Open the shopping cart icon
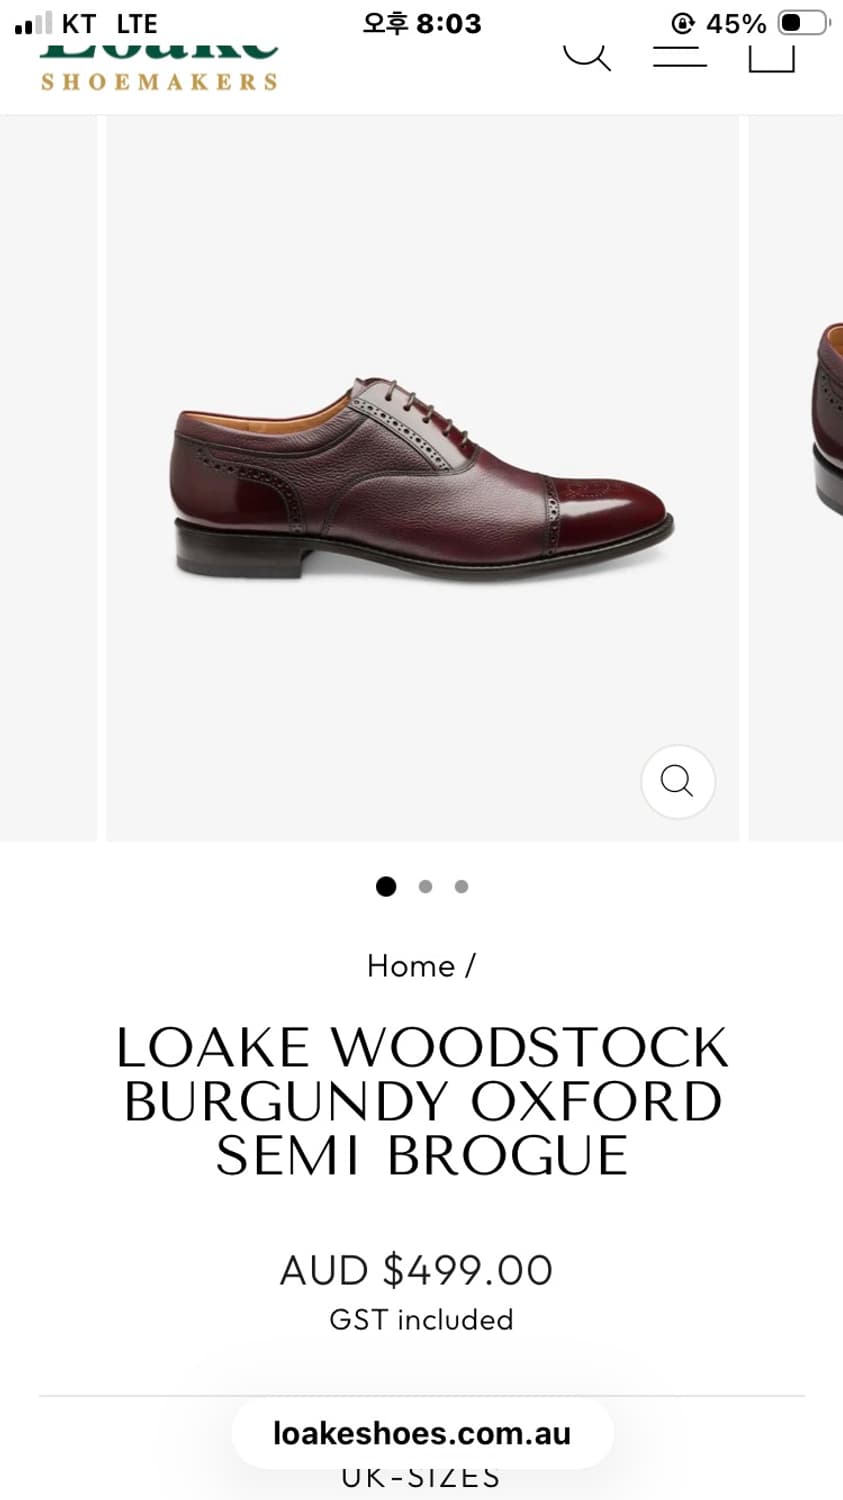 click(x=771, y=56)
